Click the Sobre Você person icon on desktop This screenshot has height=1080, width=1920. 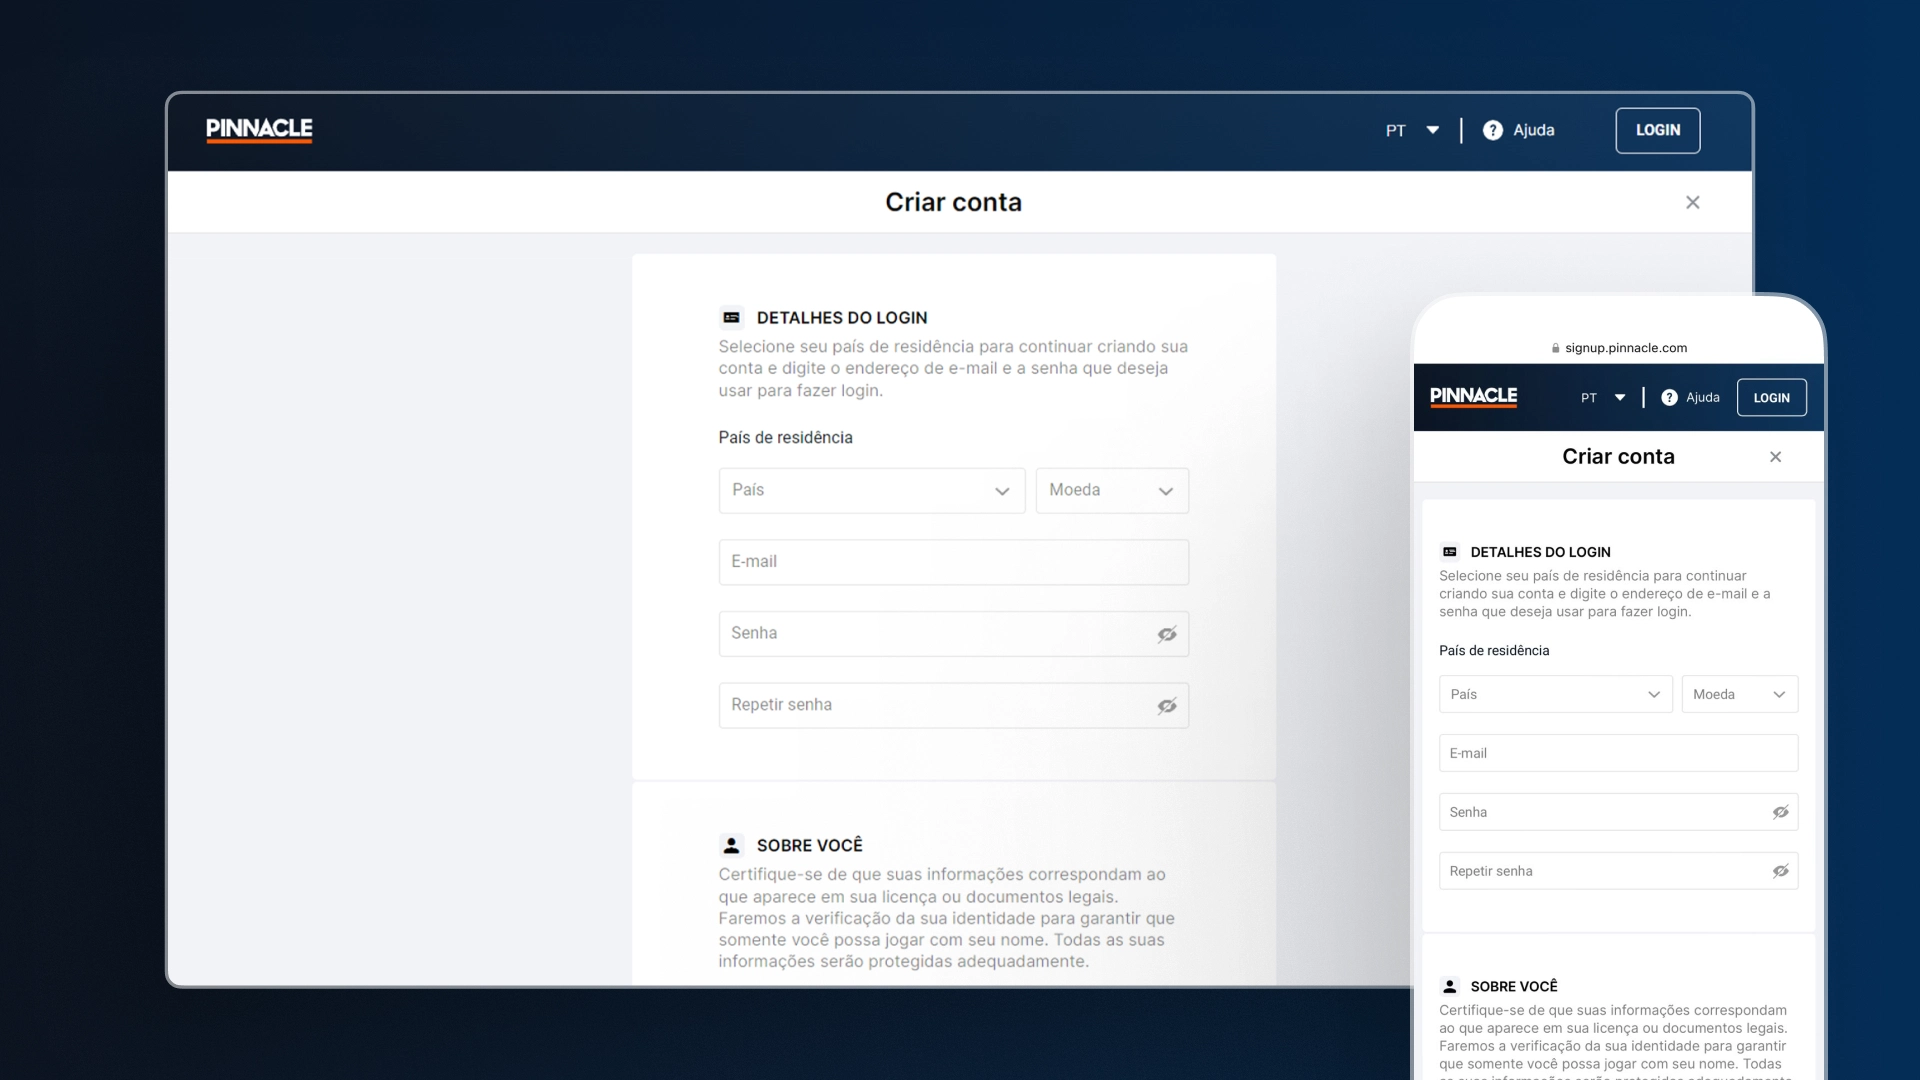731,846
